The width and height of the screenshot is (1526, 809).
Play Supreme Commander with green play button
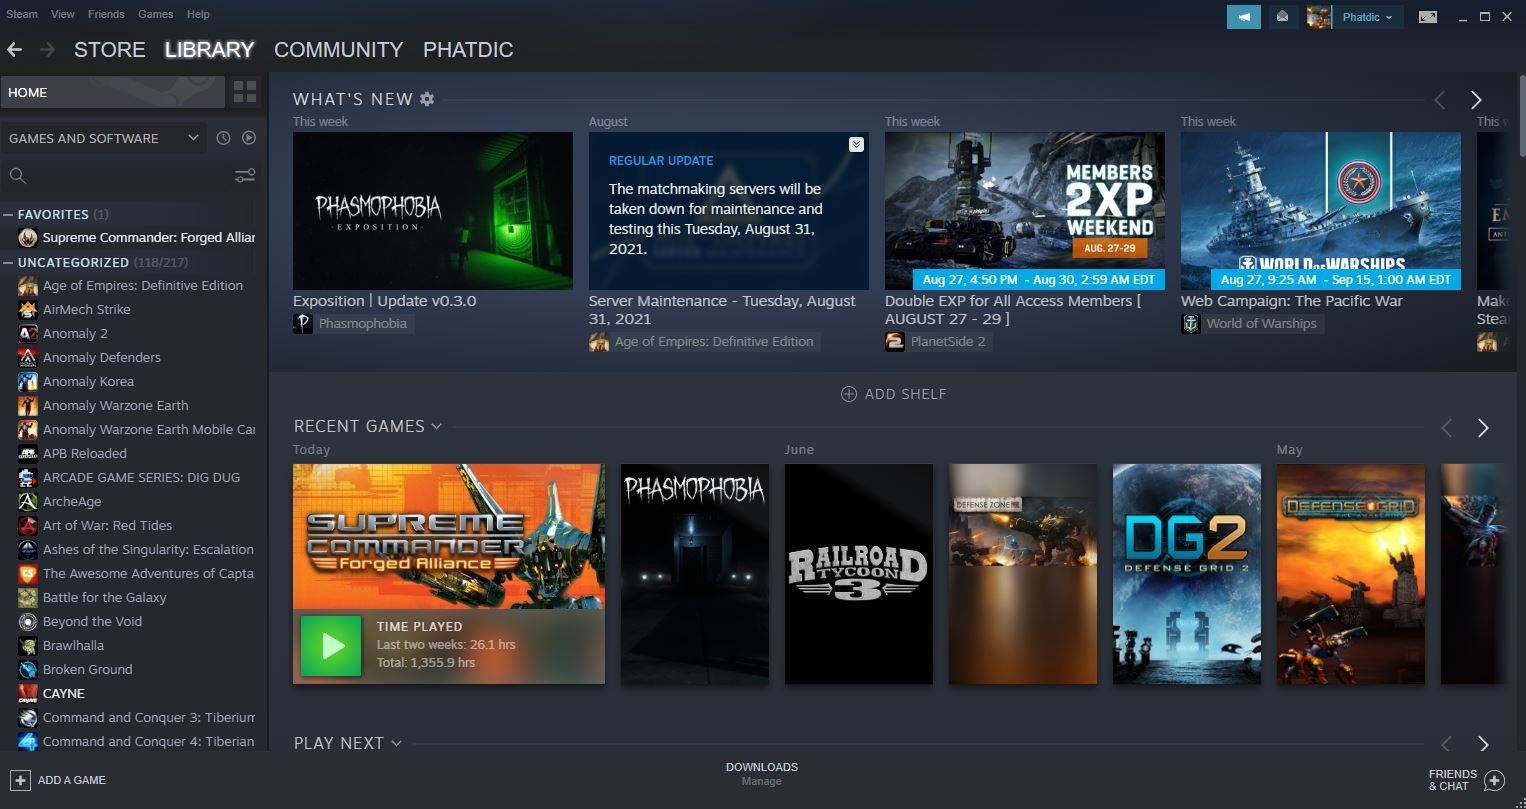click(331, 646)
